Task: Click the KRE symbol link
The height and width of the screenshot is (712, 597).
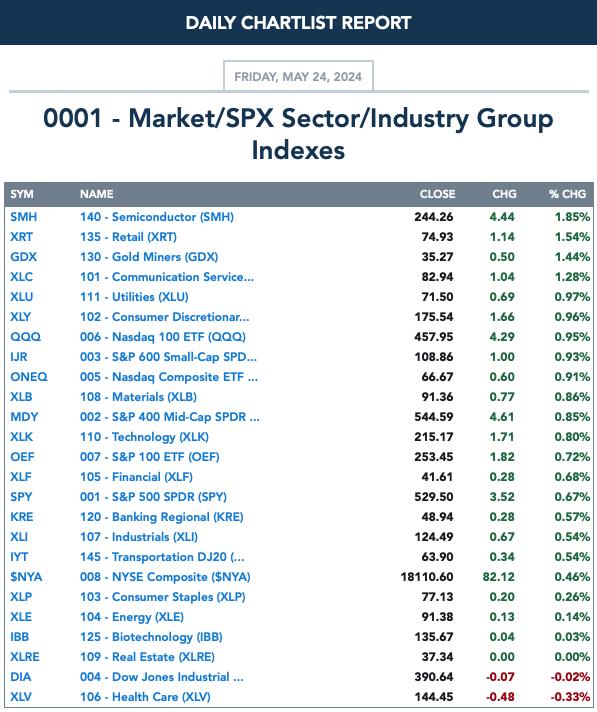Action: (21, 517)
